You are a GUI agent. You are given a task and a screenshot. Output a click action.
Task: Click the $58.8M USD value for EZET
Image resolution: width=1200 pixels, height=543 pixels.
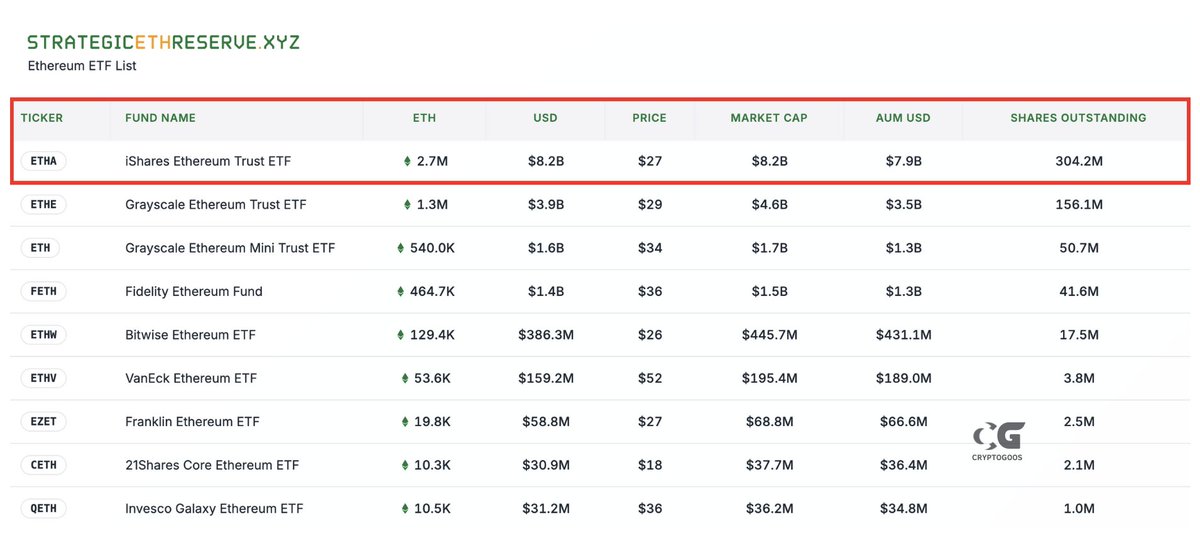tap(546, 421)
